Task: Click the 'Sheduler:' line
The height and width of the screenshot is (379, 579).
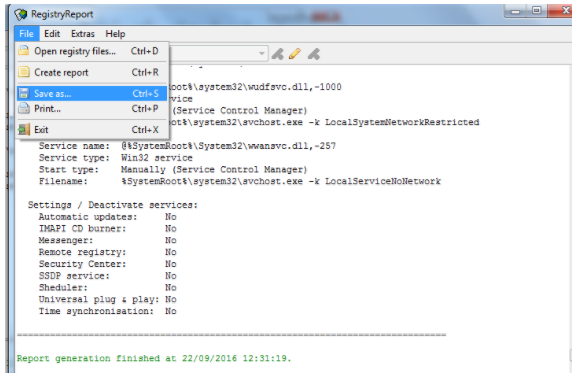Action: click(107, 288)
